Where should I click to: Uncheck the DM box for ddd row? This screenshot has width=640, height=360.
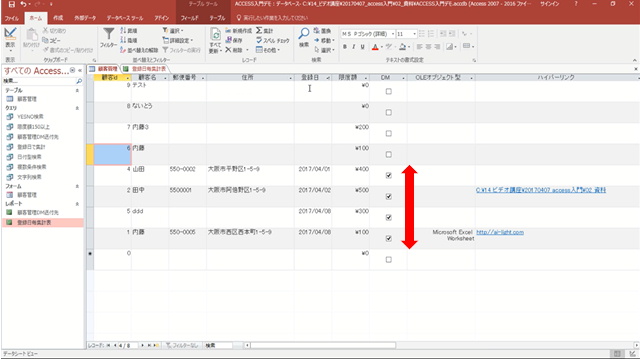(389, 218)
